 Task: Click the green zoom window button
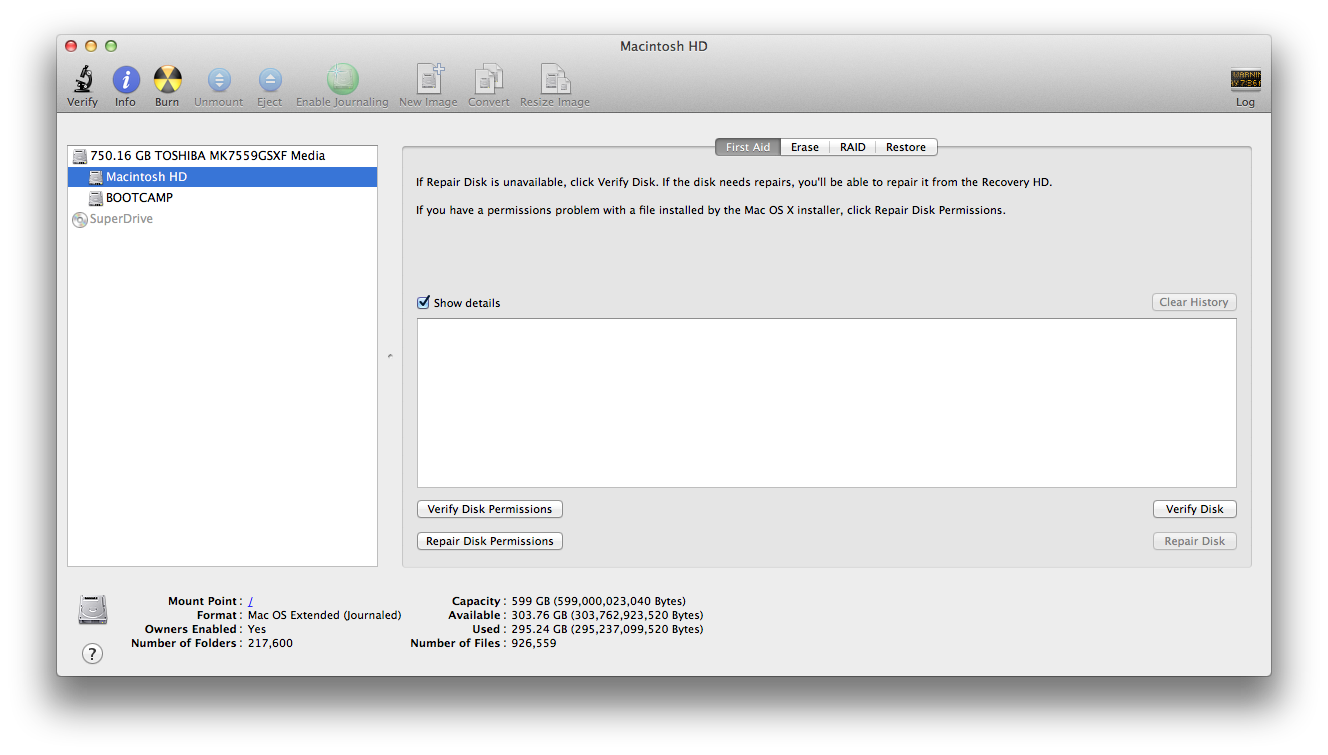(x=111, y=46)
